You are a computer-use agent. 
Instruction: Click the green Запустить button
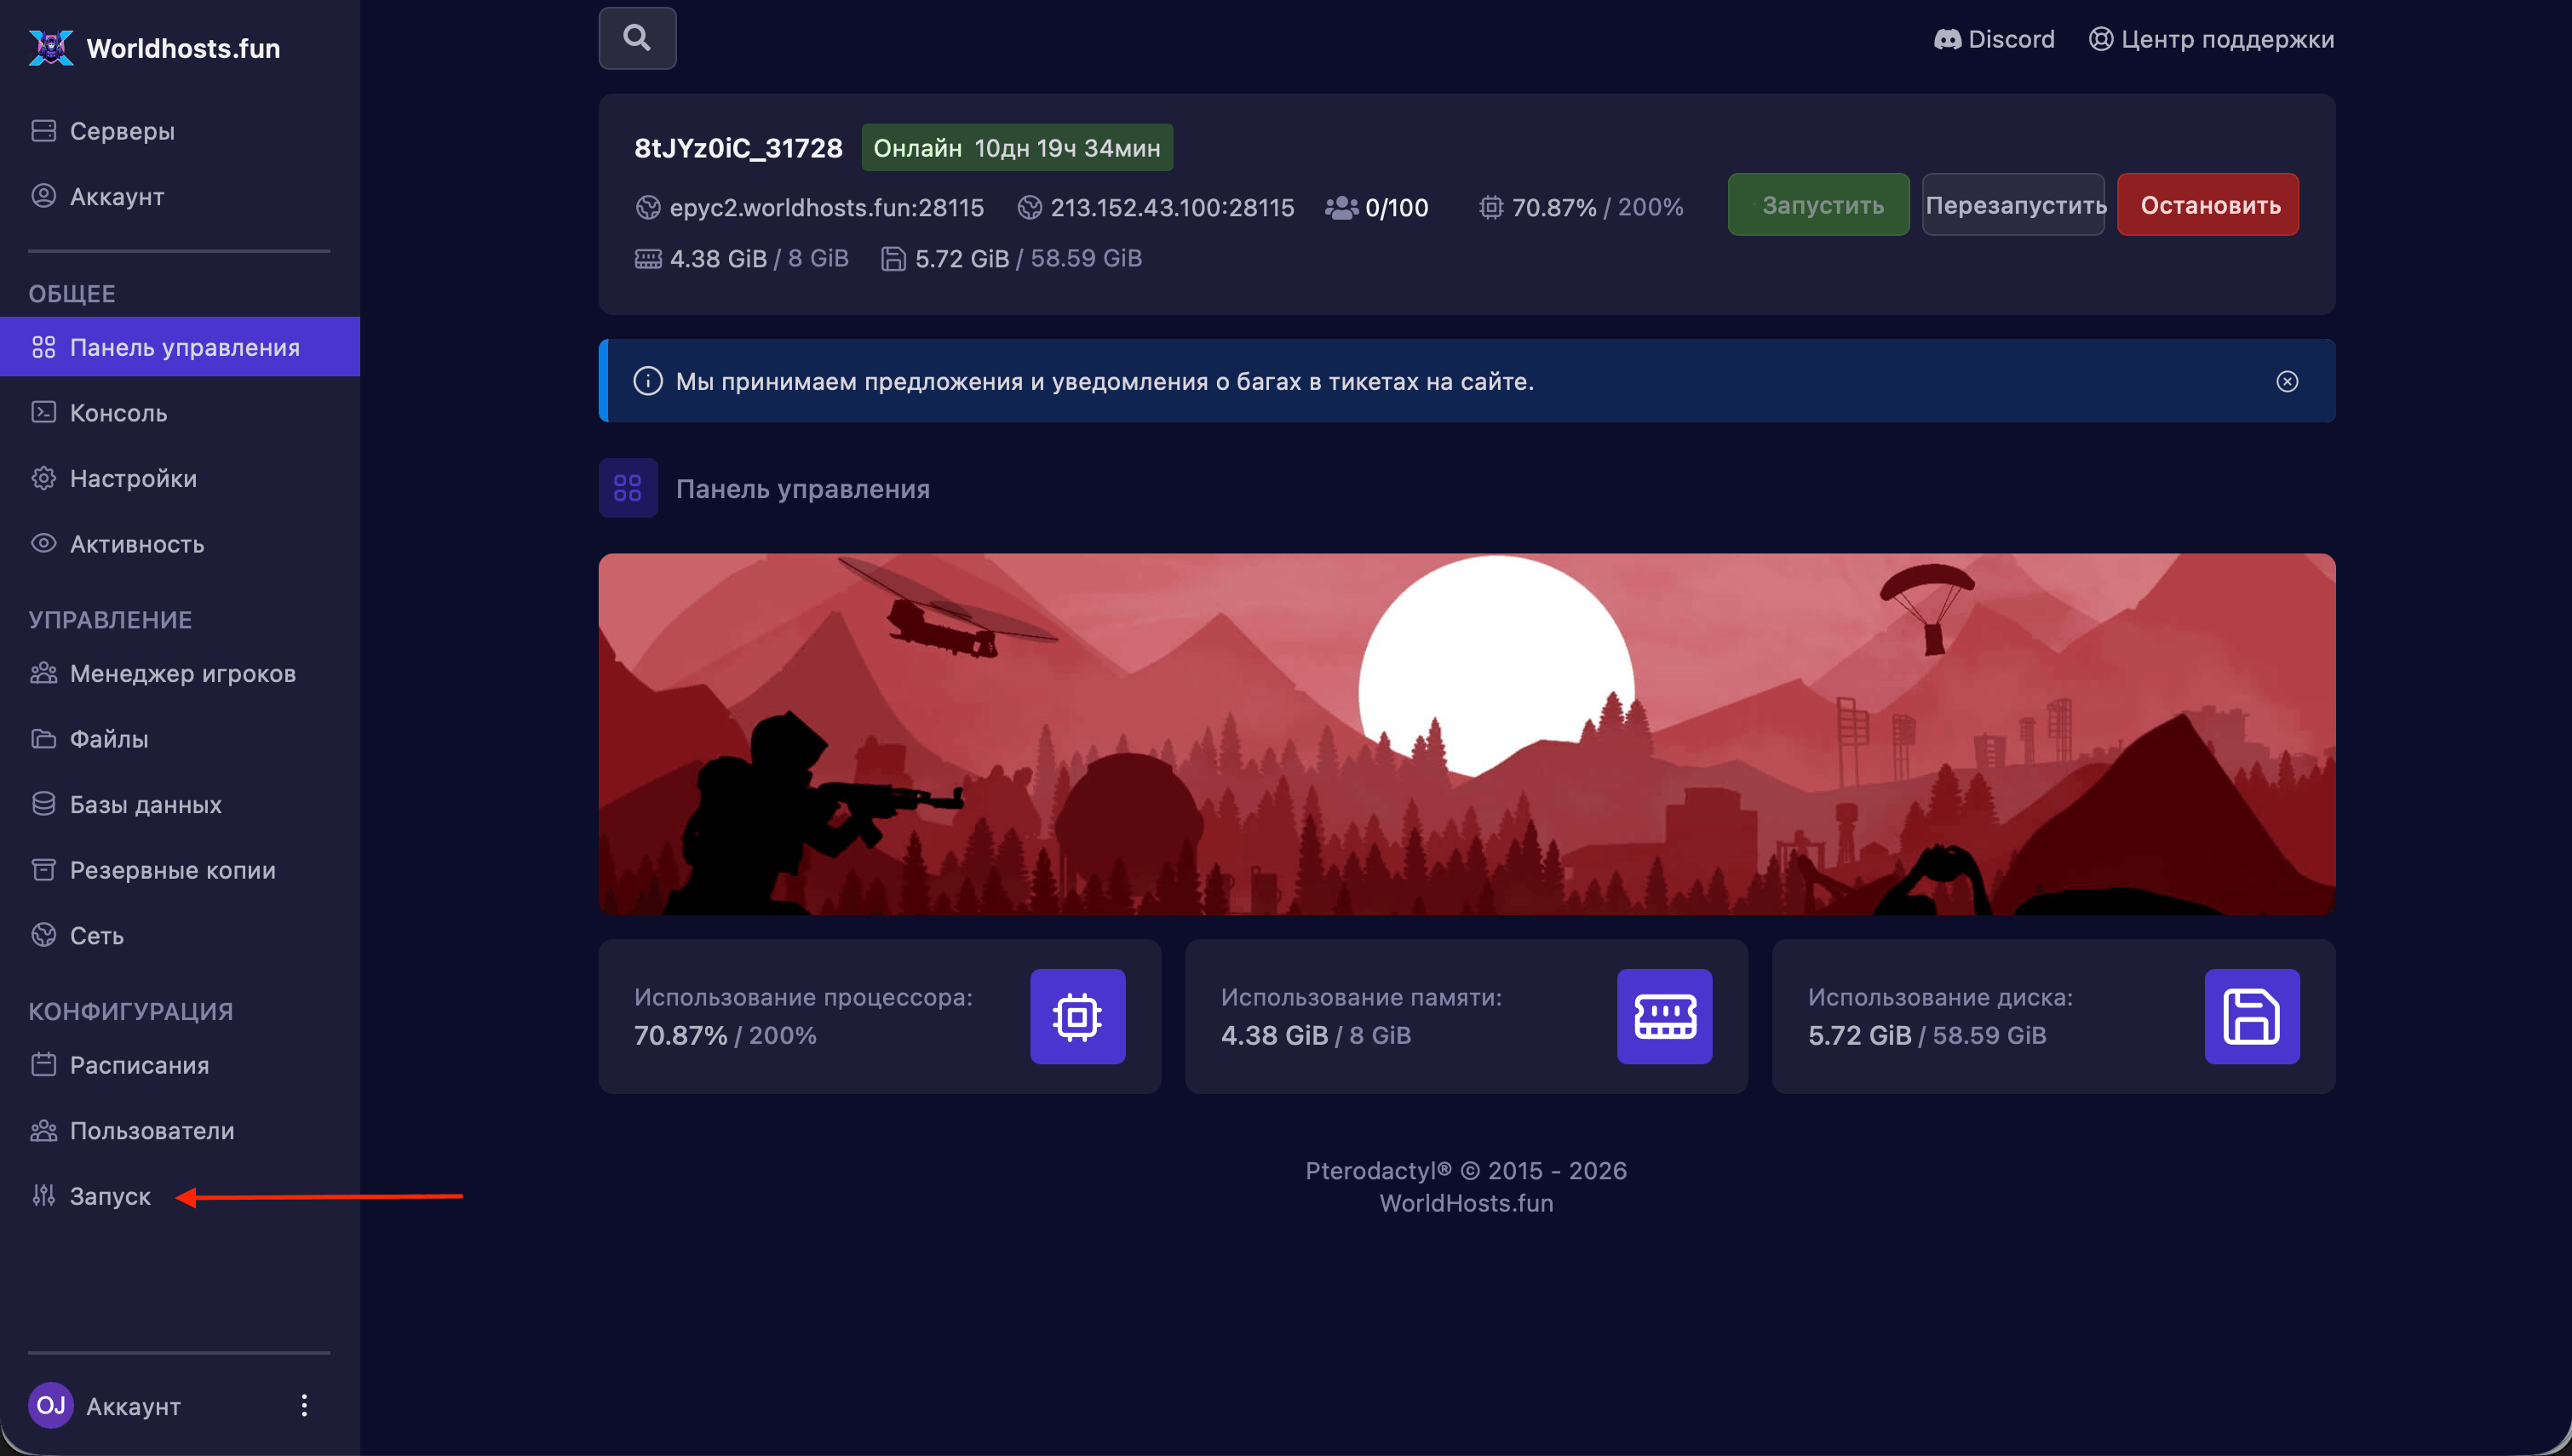(x=1818, y=205)
